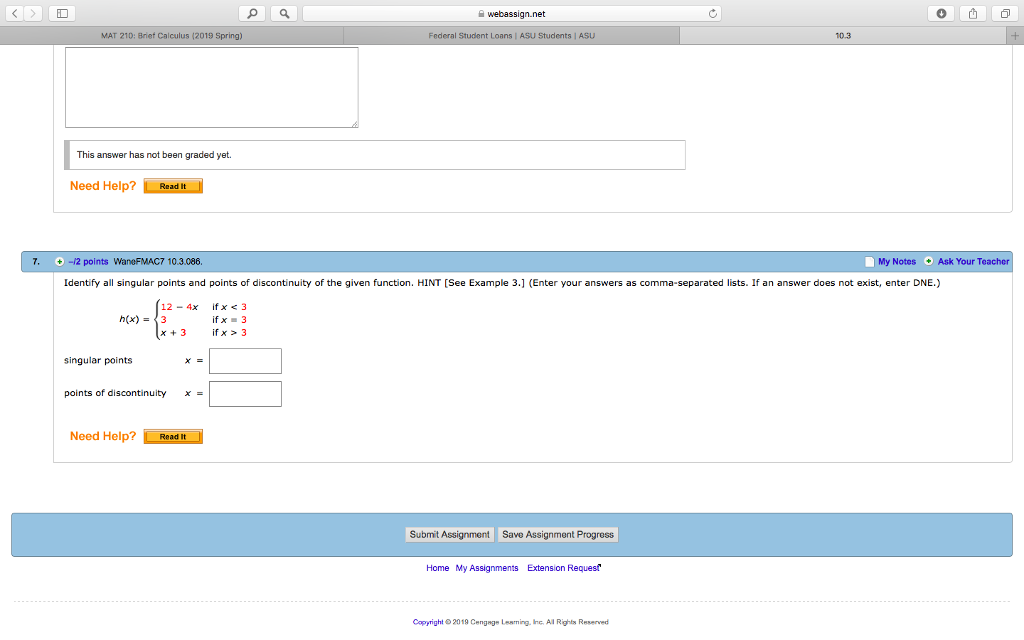Go back to the previous page
Screen dimensions: 1024x640
click(14, 13)
